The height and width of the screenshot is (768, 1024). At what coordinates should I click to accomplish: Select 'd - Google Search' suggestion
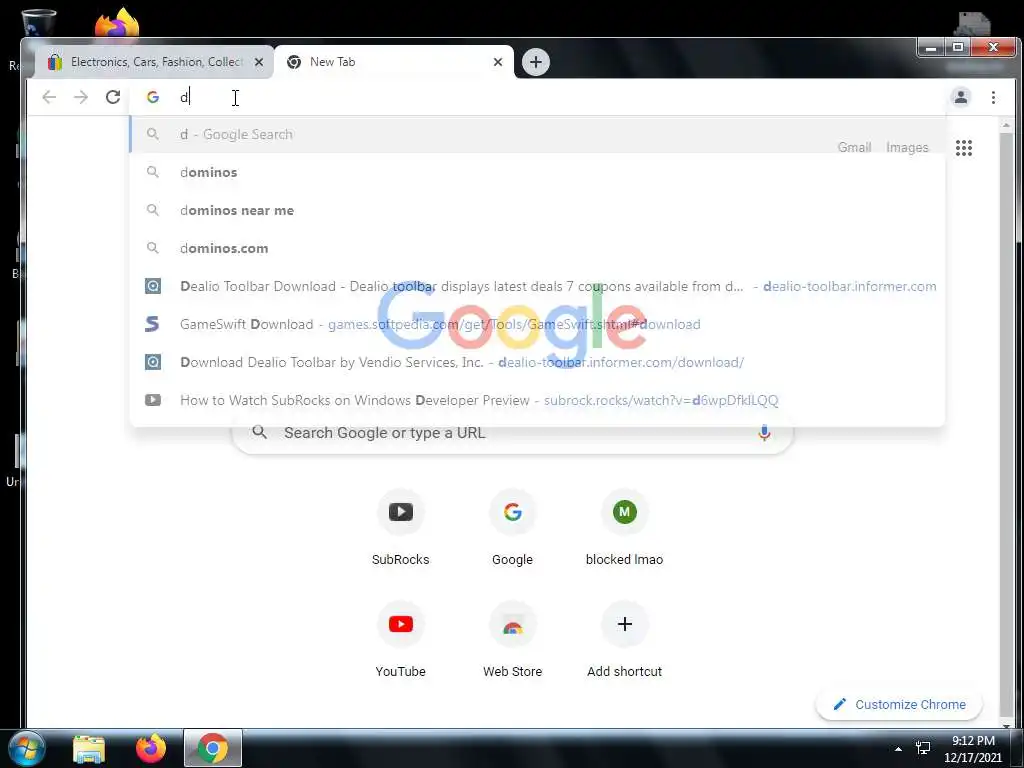(x=537, y=135)
